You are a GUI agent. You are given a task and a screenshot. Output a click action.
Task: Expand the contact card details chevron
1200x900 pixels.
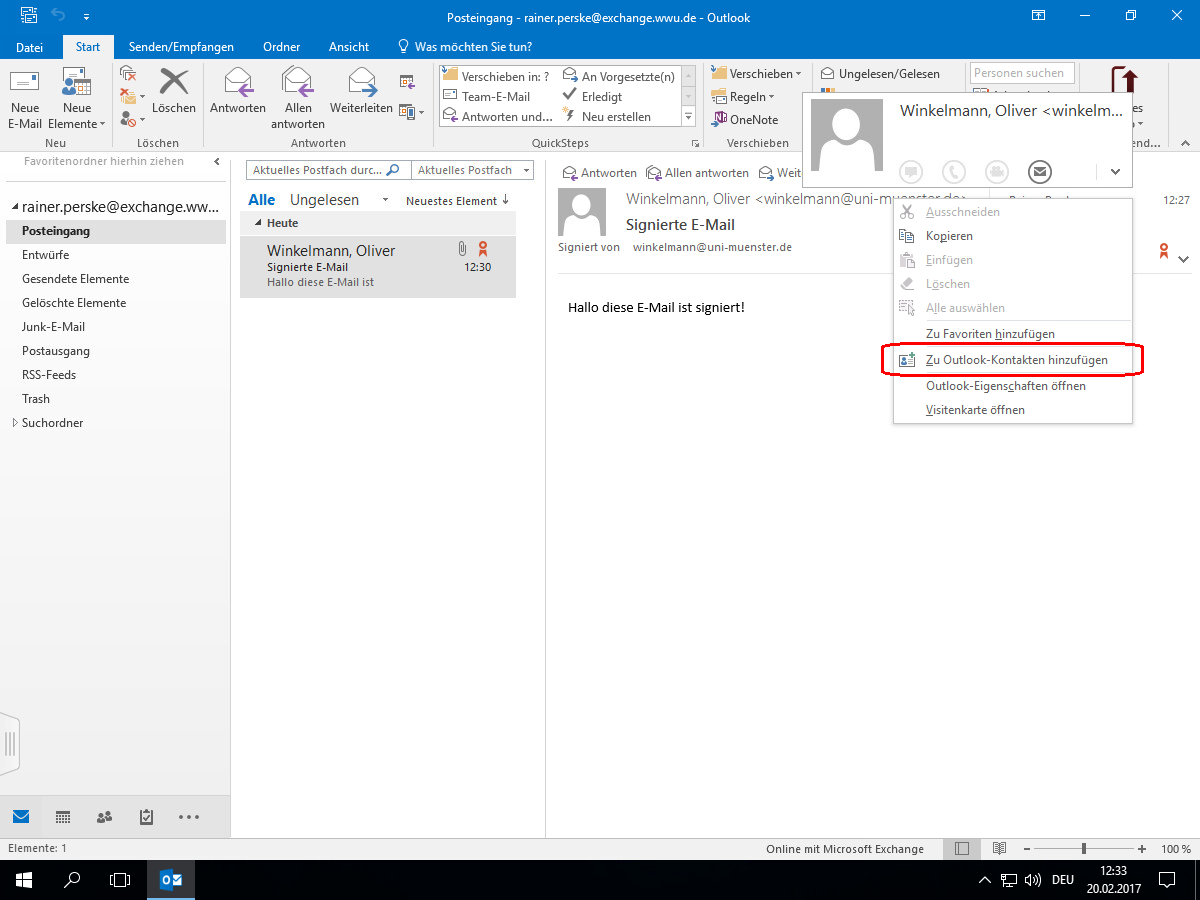1115,172
